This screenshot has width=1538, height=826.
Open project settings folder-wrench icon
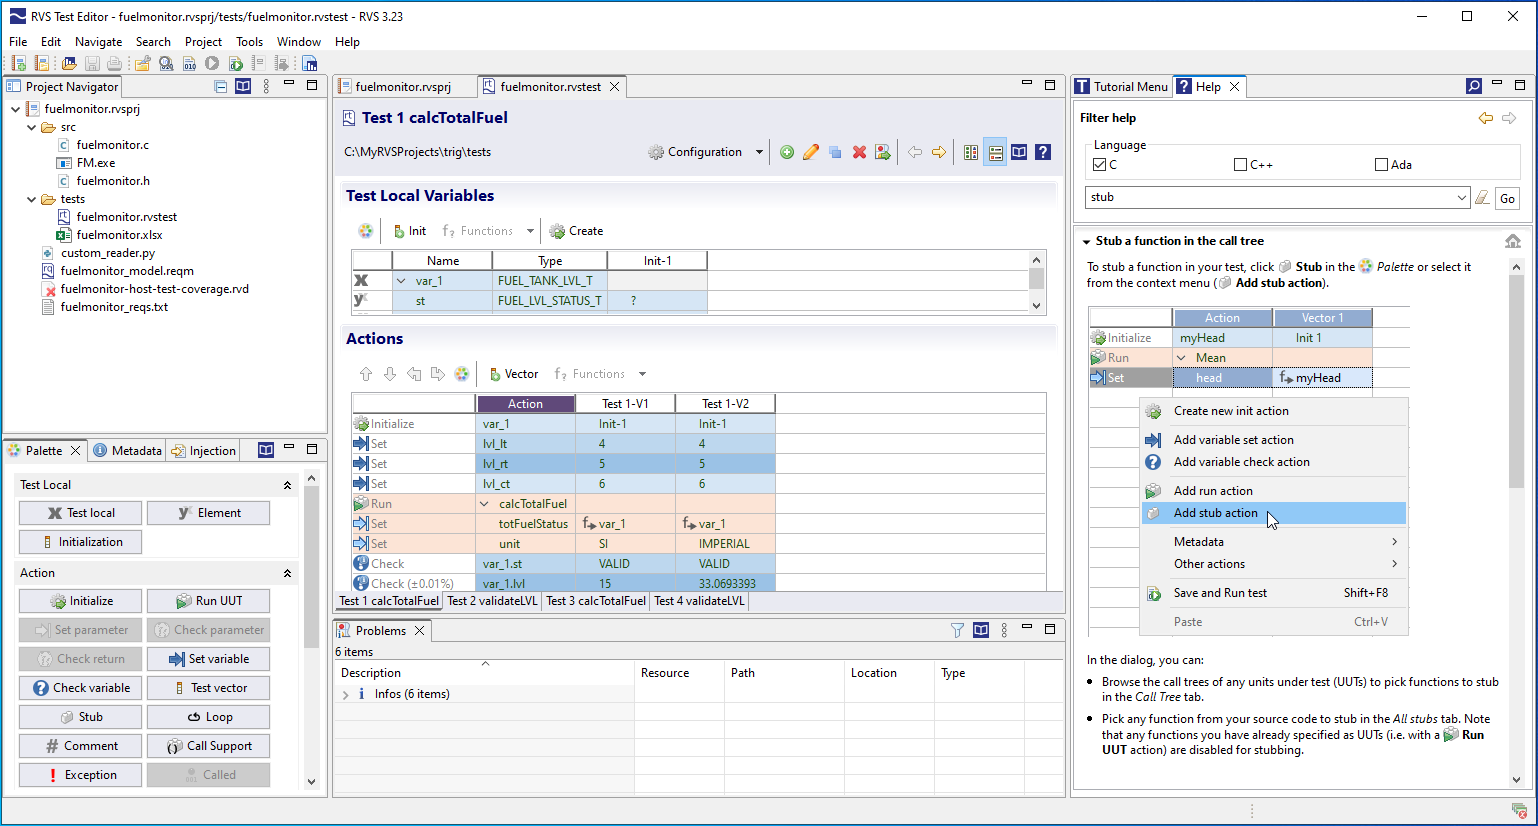pos(143,63)
